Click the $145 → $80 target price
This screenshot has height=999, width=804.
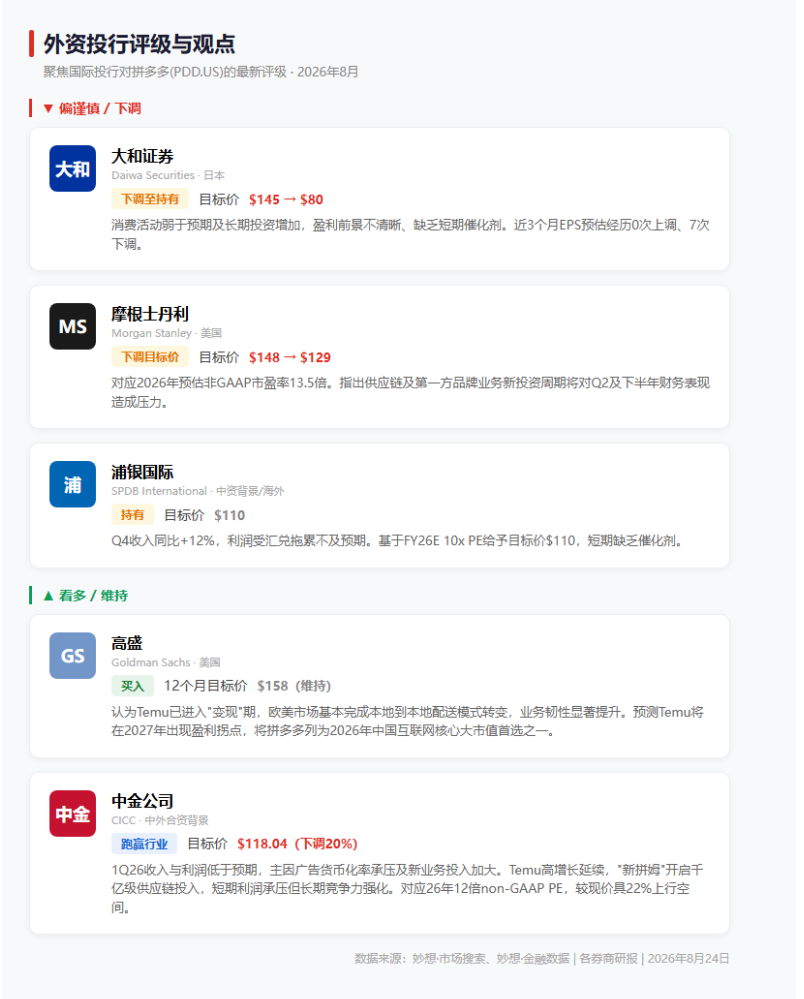point(286,199)
